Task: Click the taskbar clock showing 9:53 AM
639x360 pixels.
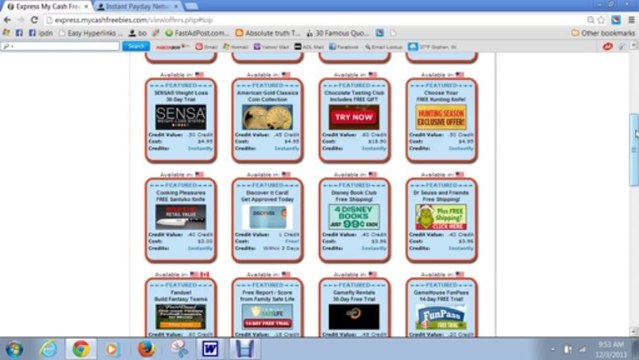Action: click(x=610, y=349)
